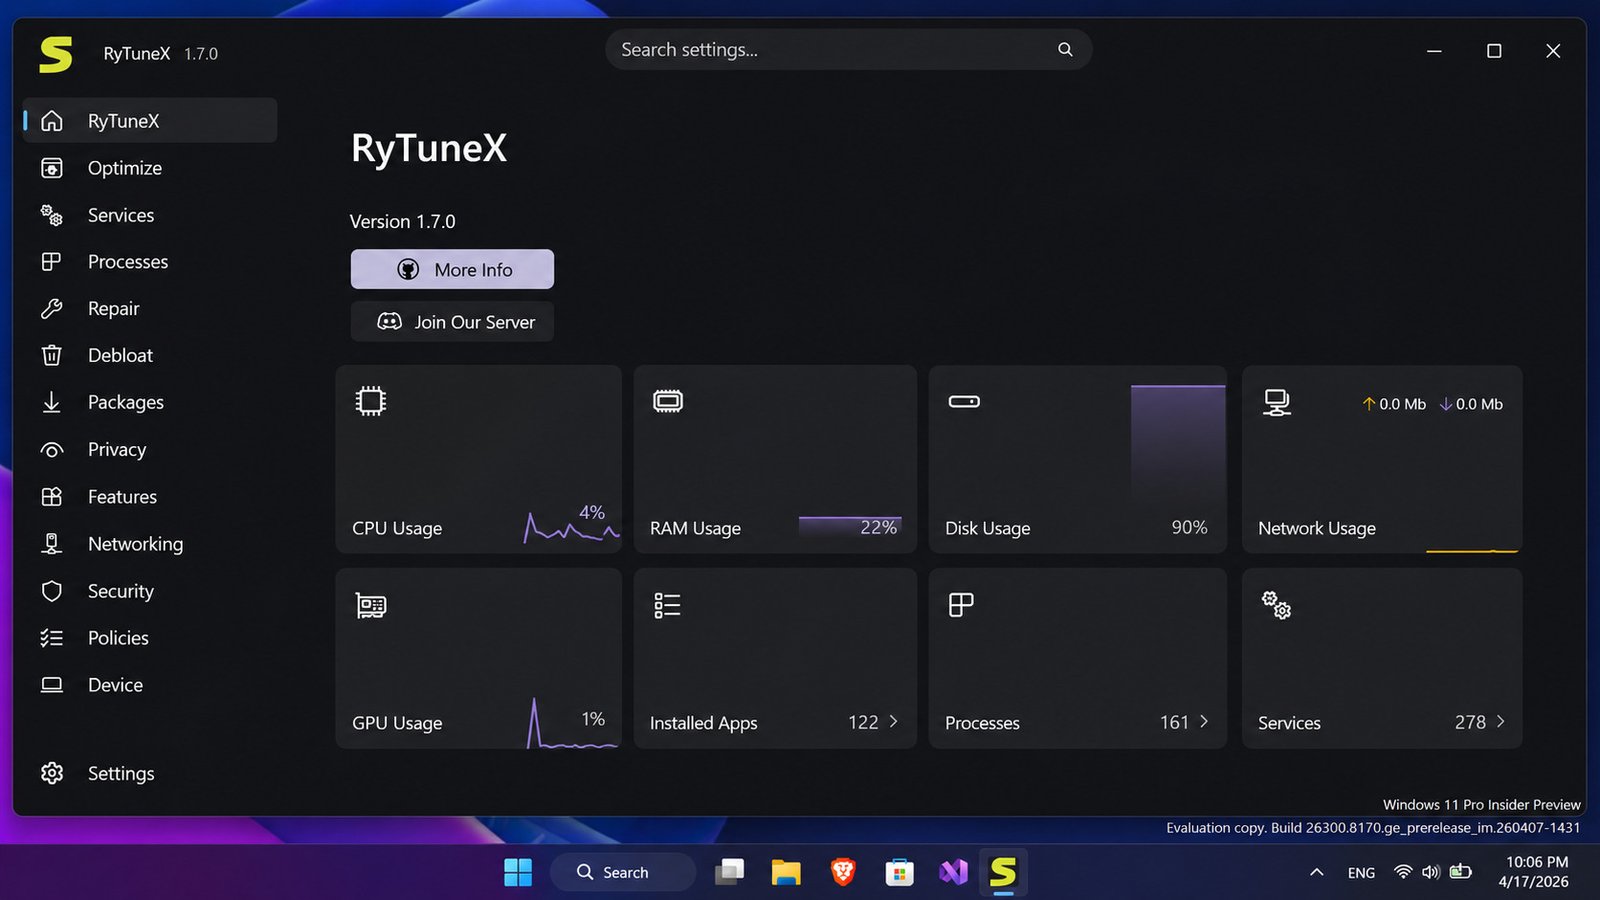
Task: Click the network download 0.0 Mb indicator
Action: [x=1471, y=404]
